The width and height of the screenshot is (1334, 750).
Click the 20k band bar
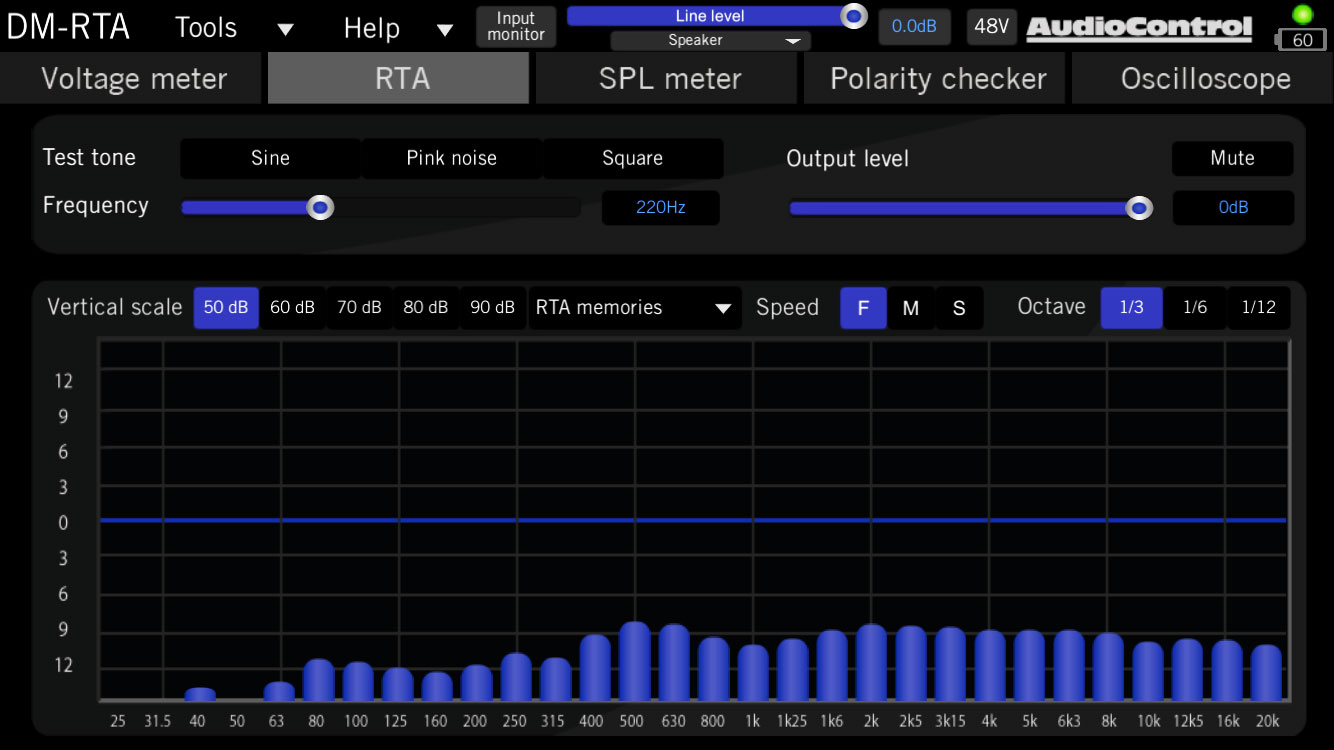tap(1266, 673)
